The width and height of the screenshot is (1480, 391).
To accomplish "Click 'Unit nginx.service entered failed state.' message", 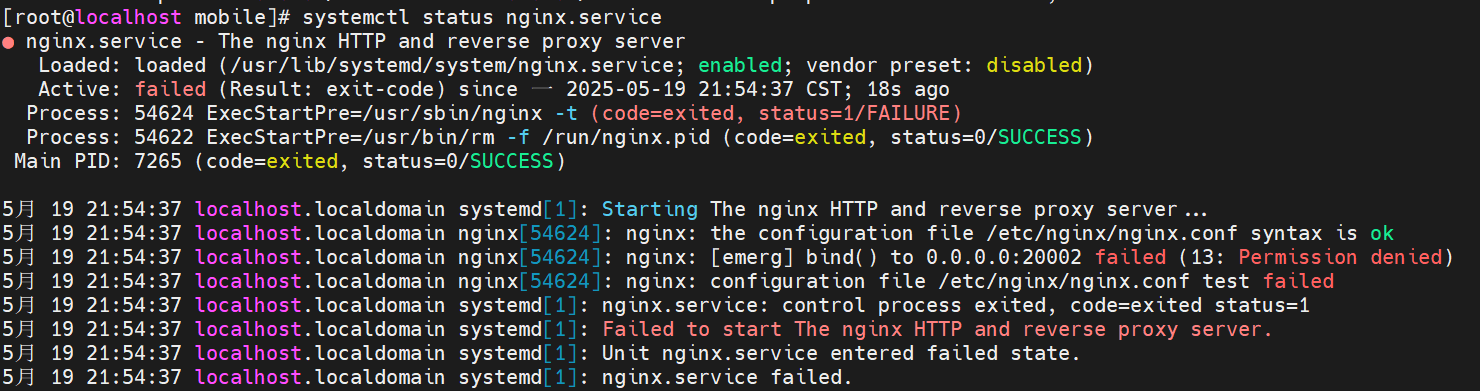I will pyautogui.click(x=840, y=353).
